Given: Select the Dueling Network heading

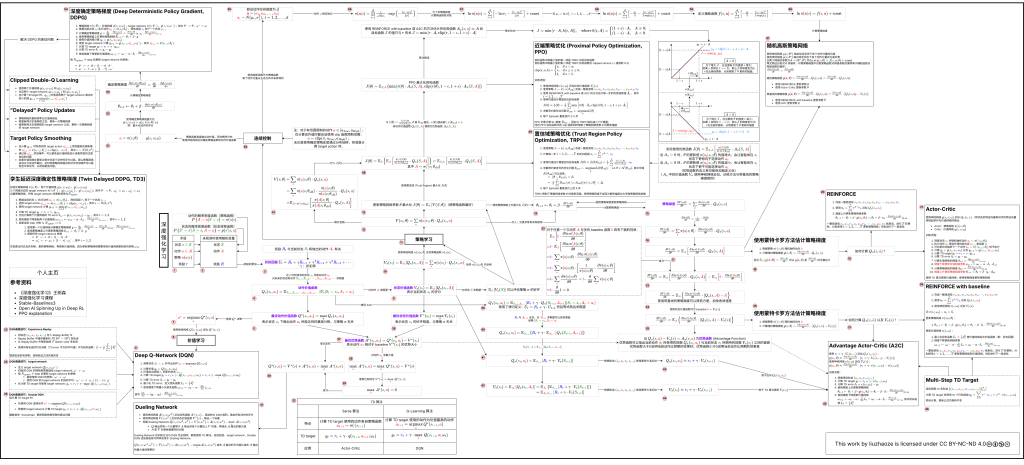Looking at the screenshot, I should pyautogui.click(x=156, y=409).
